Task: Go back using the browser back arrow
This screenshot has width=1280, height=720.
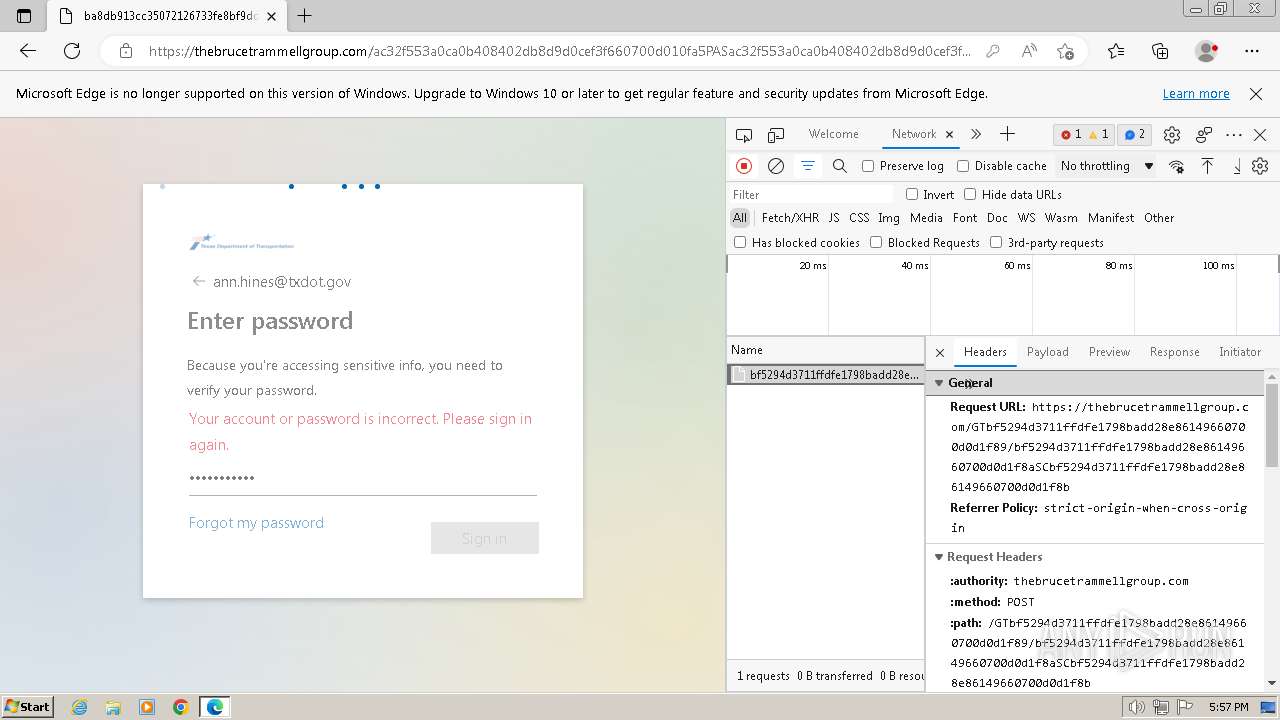Action: 28,51
